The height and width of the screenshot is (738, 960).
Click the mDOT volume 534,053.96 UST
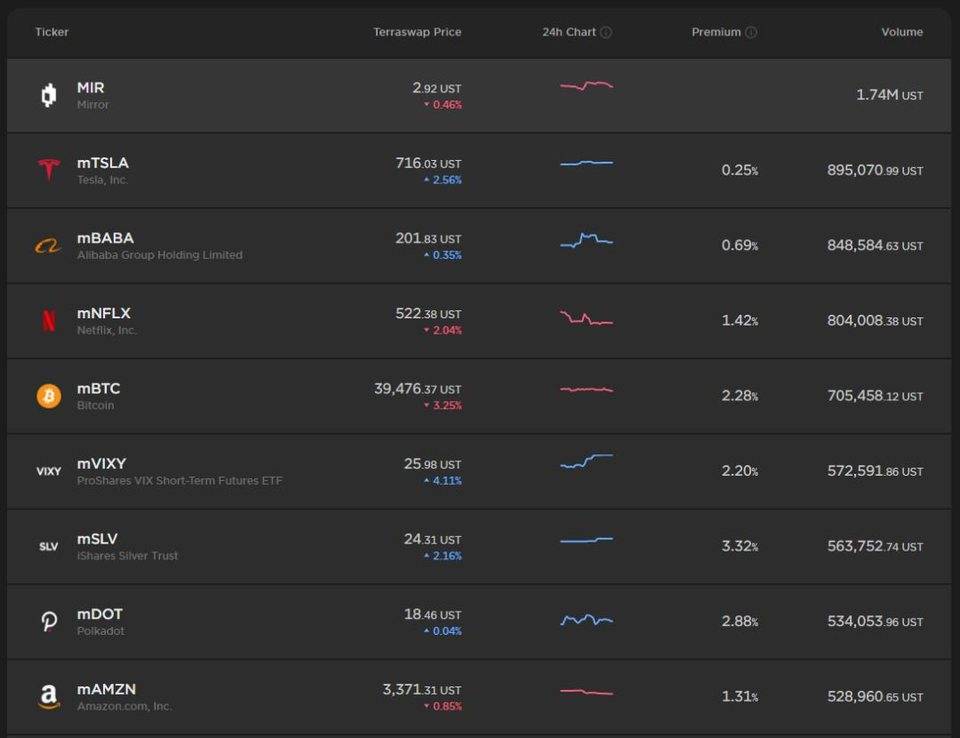point(875,621)
